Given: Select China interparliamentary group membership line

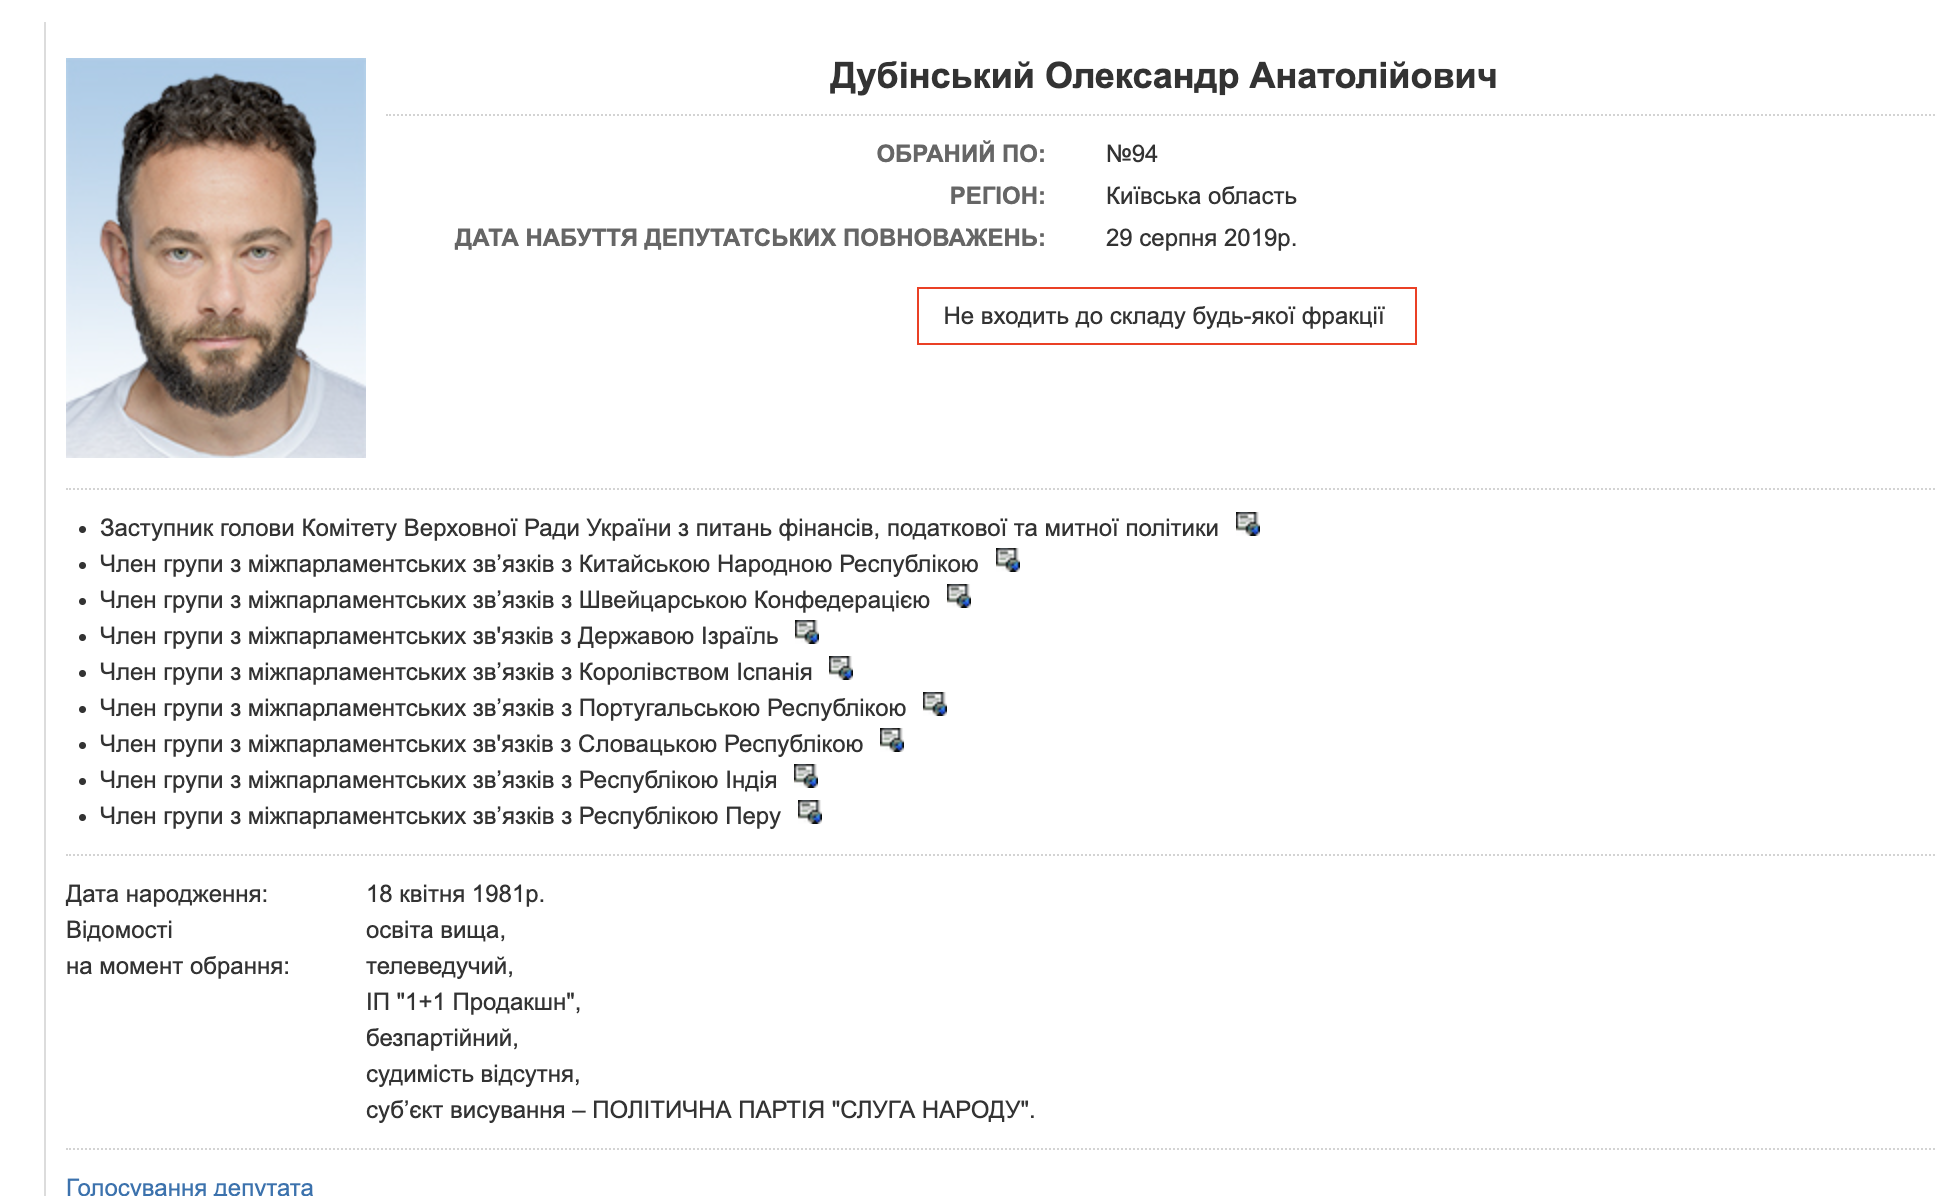Looking at the screenshot, I should click(x=539, y=564).
